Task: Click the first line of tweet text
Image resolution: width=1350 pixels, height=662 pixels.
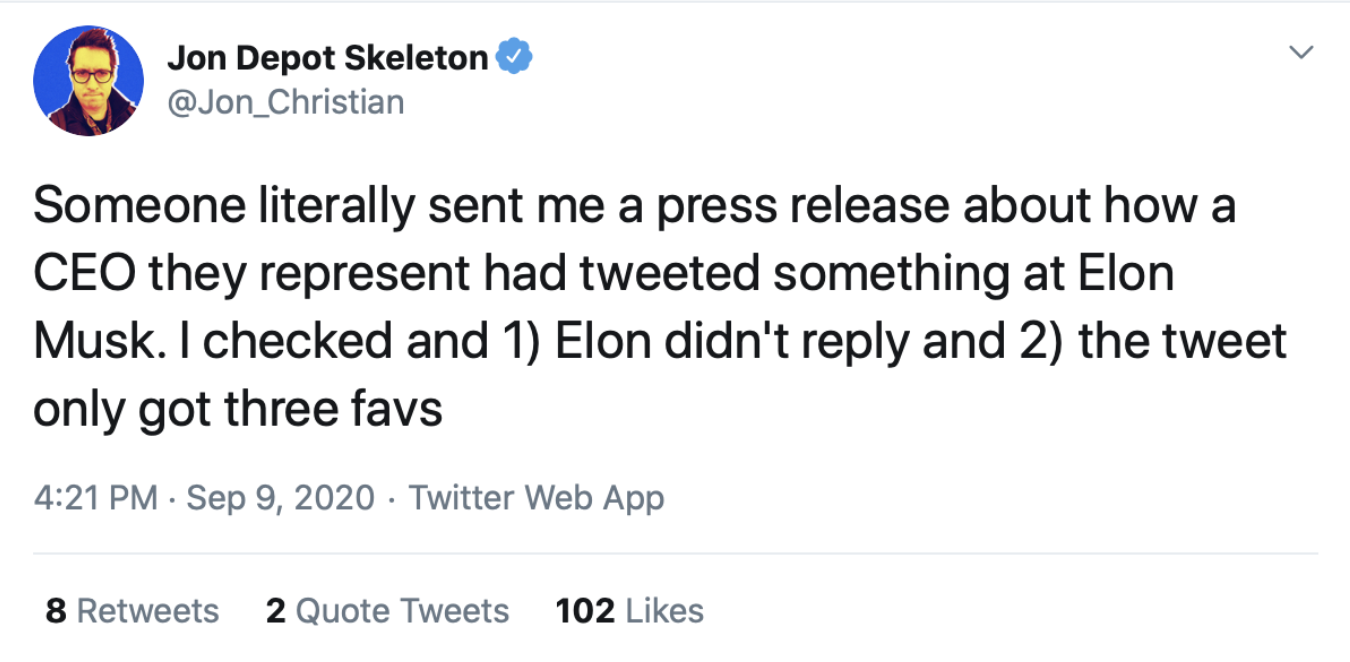Action: click(x=634, y=207)
